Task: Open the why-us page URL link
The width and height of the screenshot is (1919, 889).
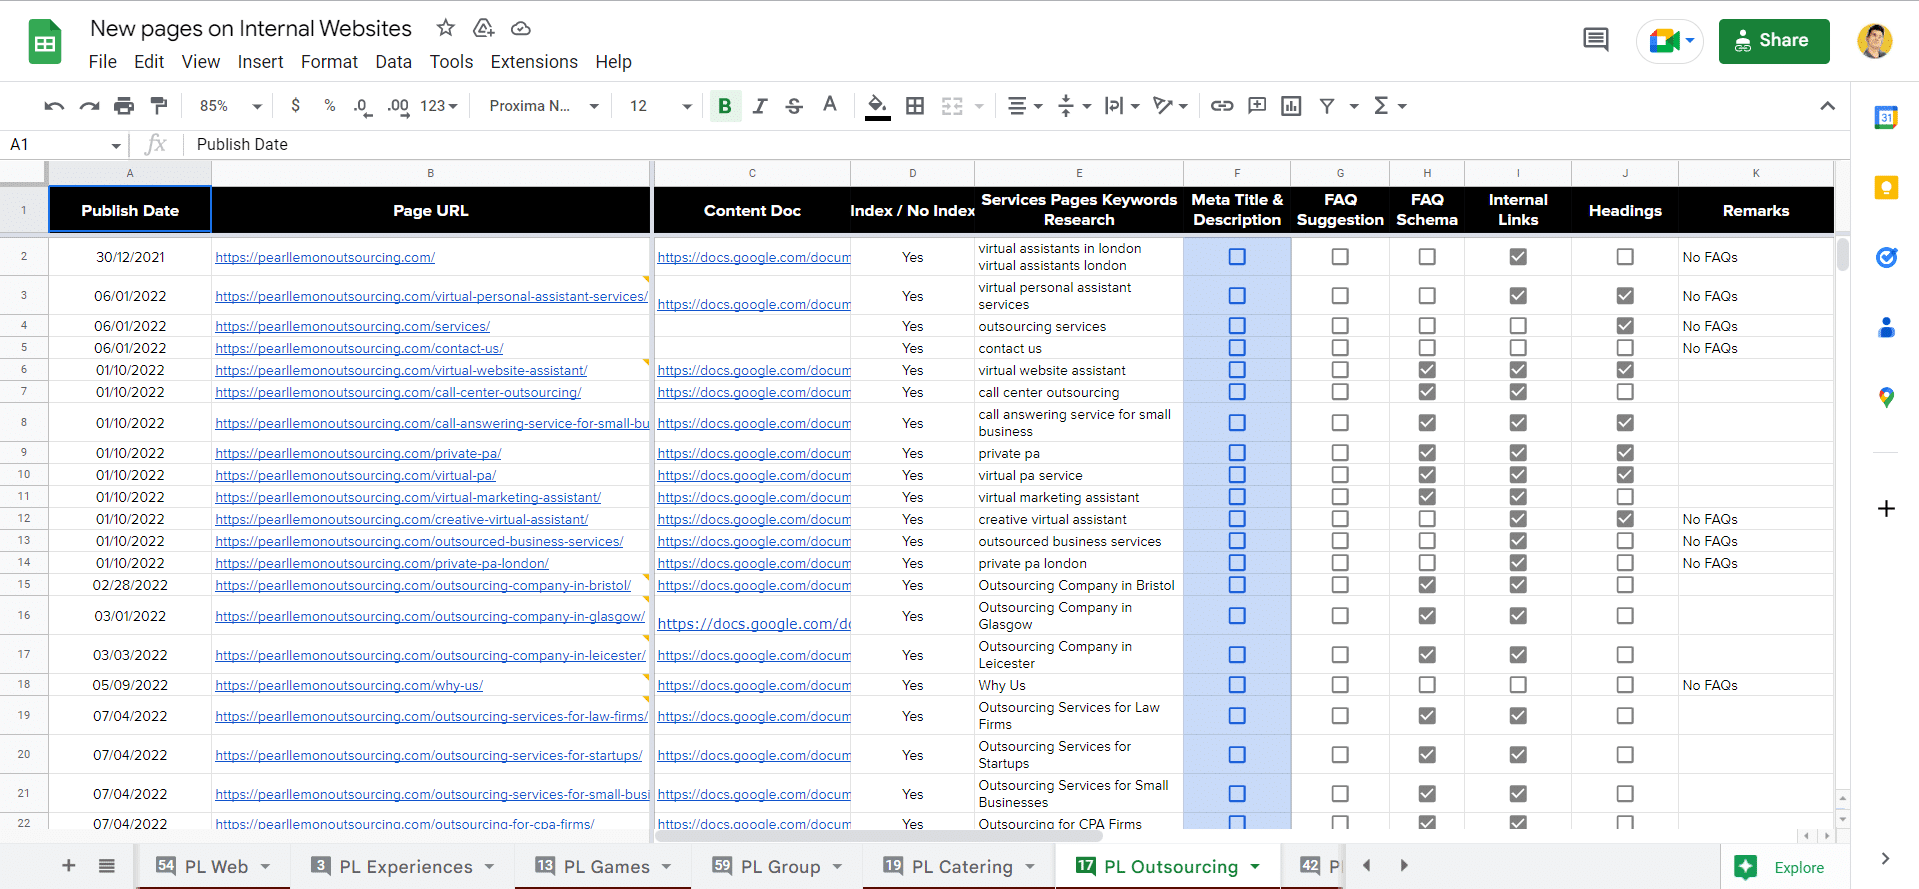Action: coord(349,685)
